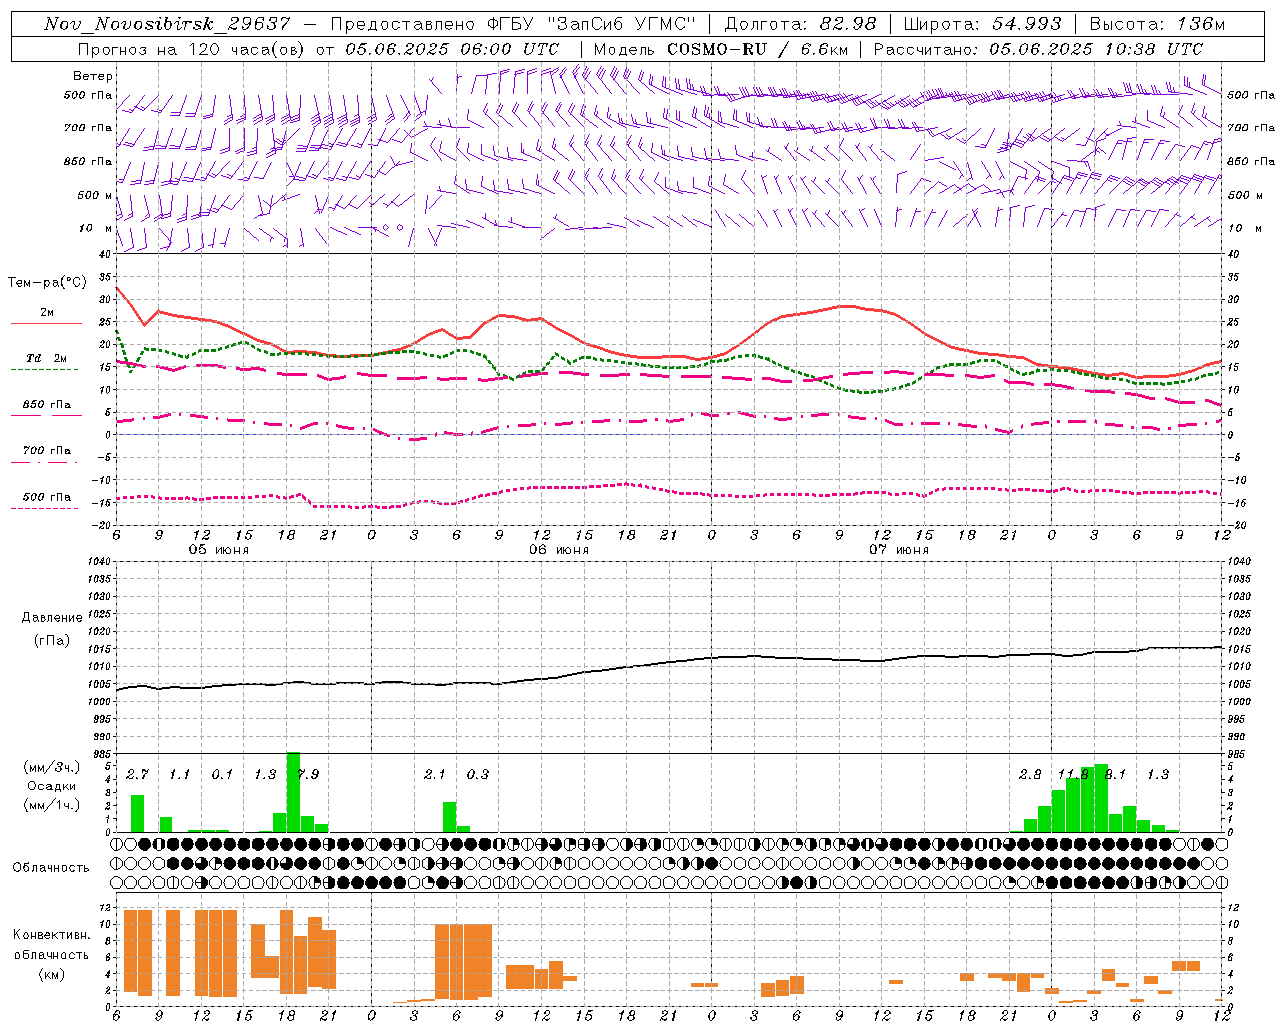Click the model name "COSMO-RU / 6.6км"
The width and height of the screenshot is (1280, 1024).
pos(757,49)
